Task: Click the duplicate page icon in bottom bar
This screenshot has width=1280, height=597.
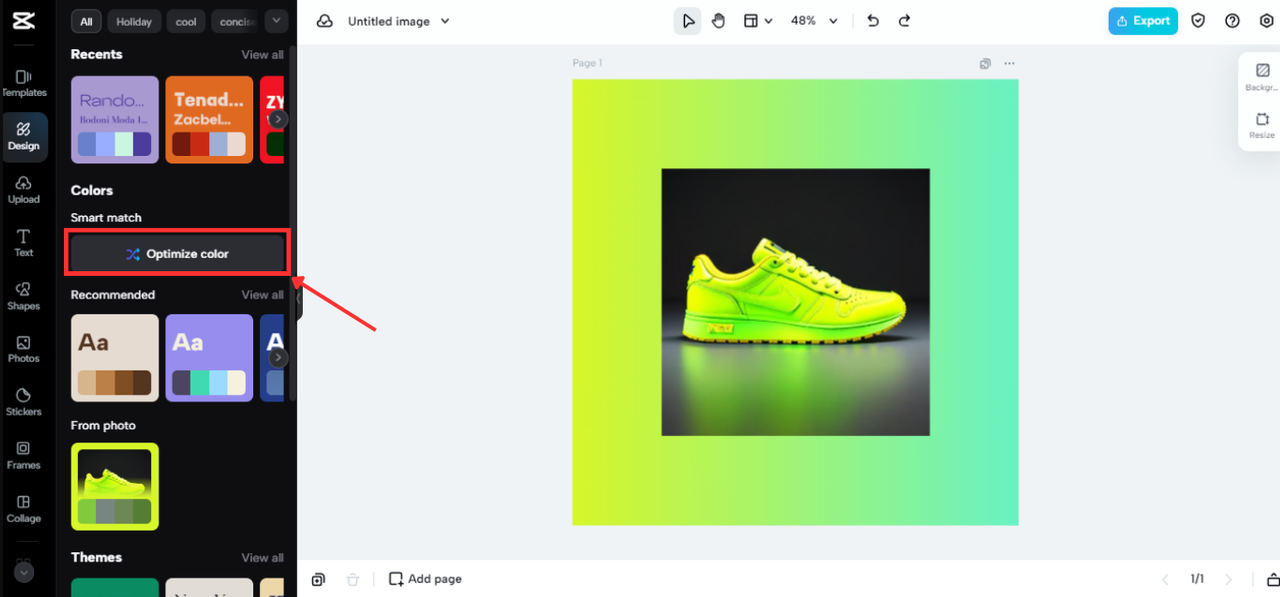Action: coord(318,579)
